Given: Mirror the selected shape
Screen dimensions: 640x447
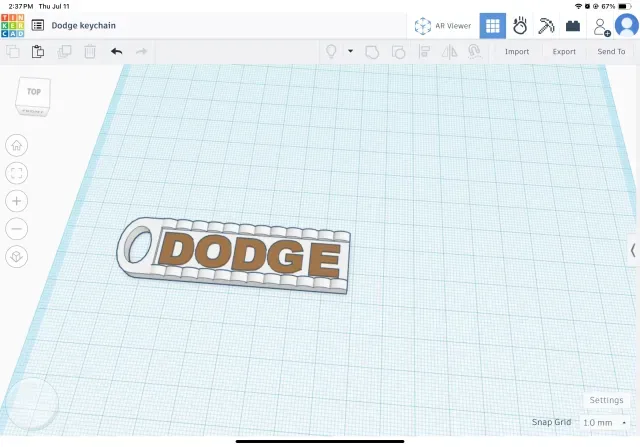Looking at the screenshot, I should [450, 52].
